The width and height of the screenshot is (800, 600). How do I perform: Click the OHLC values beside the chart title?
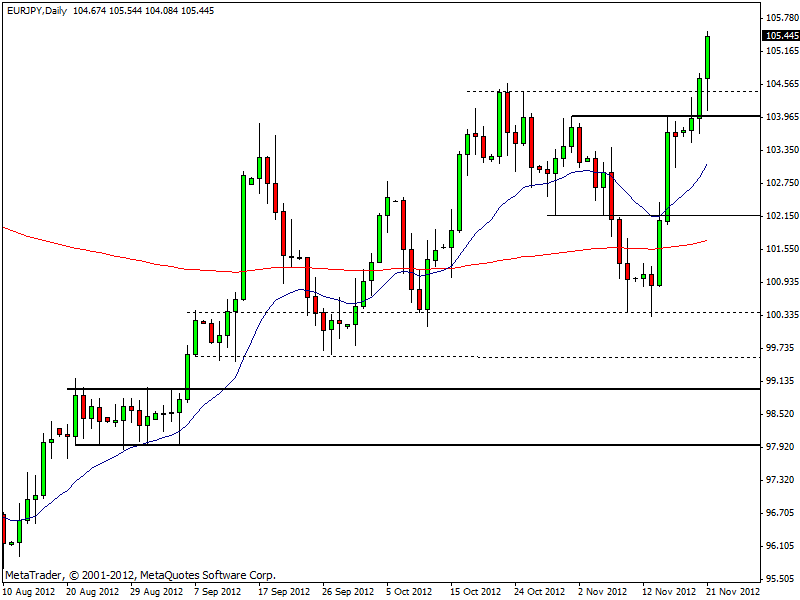148,10
